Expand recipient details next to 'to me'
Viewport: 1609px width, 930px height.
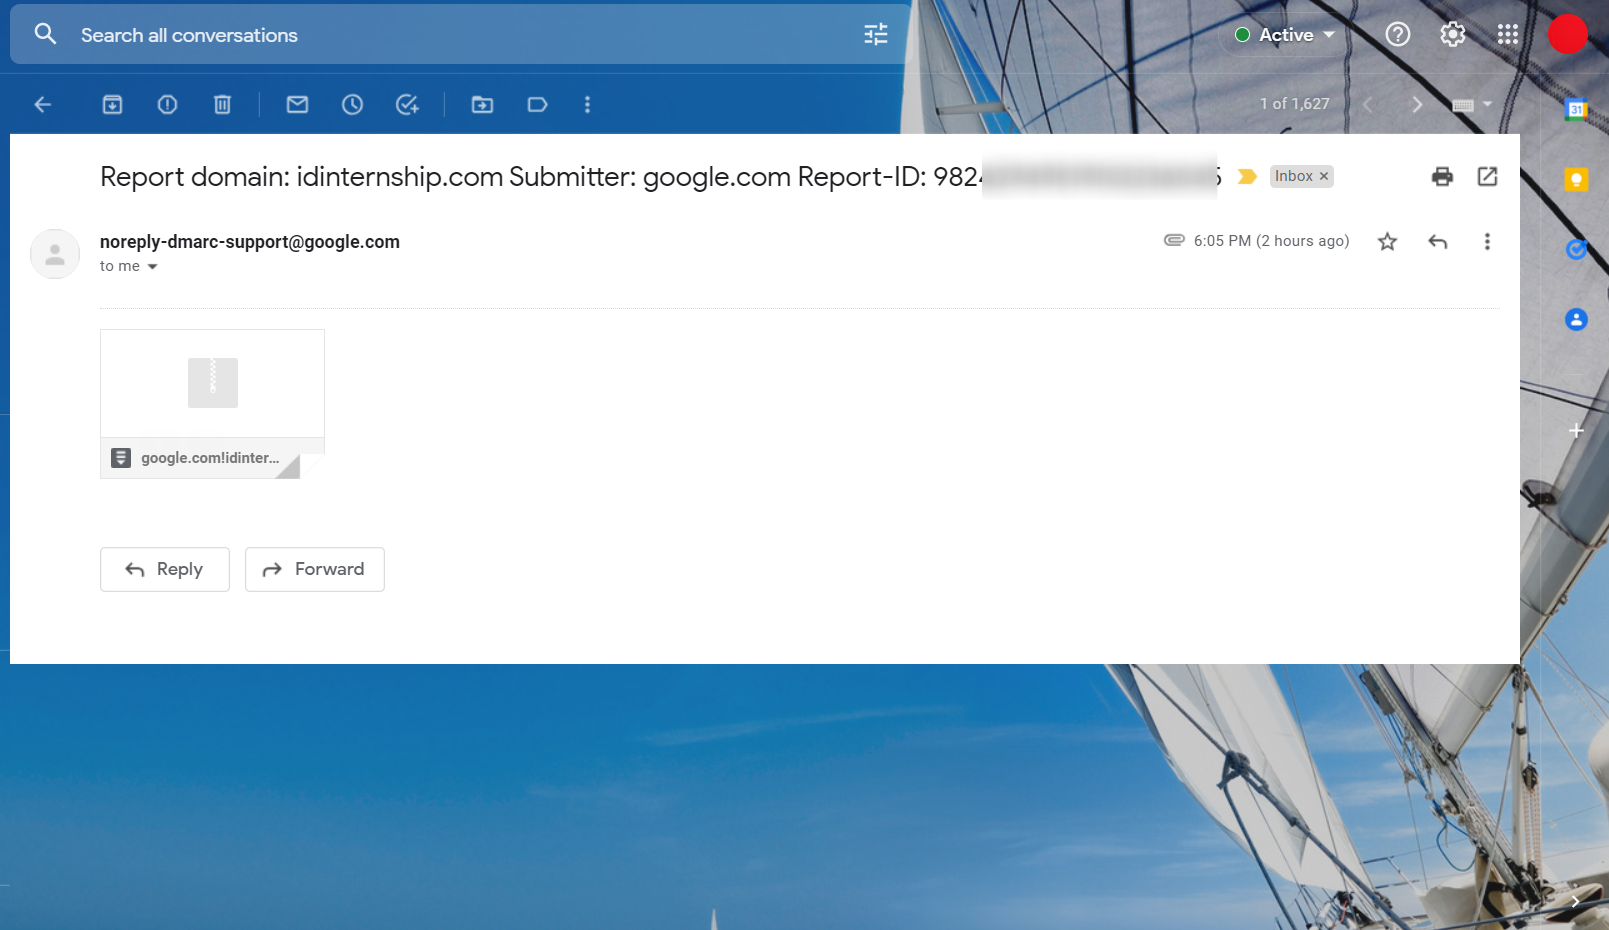pyautogui.click(x=153, y=267)
